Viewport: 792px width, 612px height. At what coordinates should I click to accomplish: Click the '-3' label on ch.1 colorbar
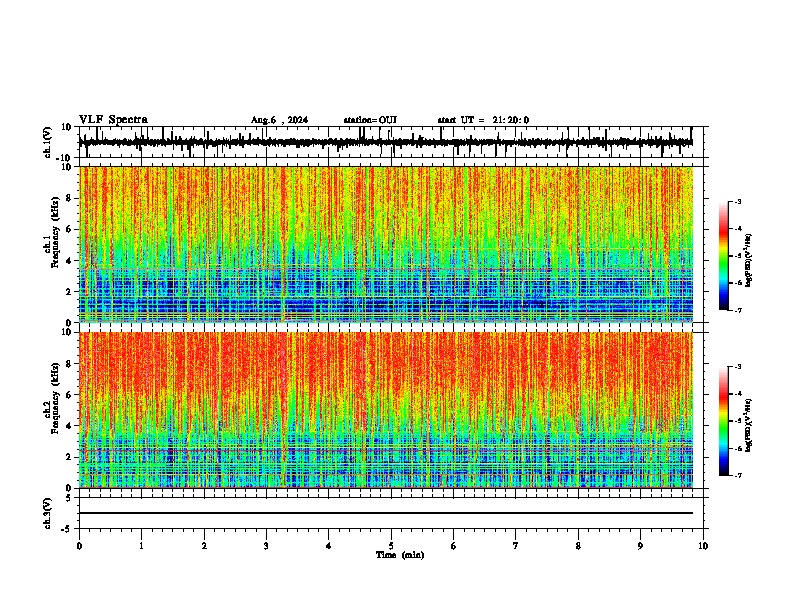(737, 201)
